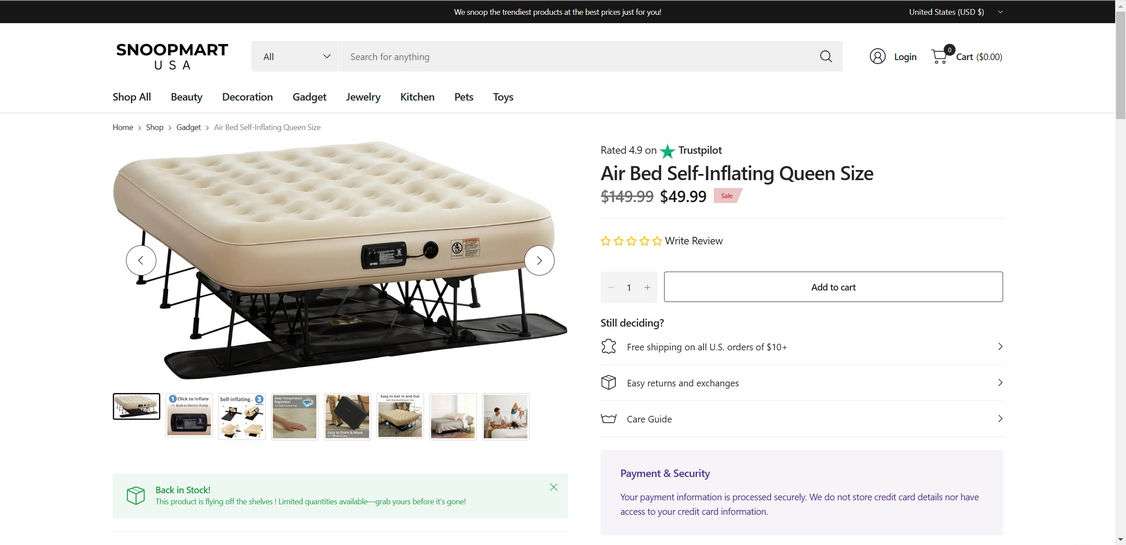Screen dimensions: 1126x545
Task: Decrease quantity with minus button
Action: coord(611,287)
